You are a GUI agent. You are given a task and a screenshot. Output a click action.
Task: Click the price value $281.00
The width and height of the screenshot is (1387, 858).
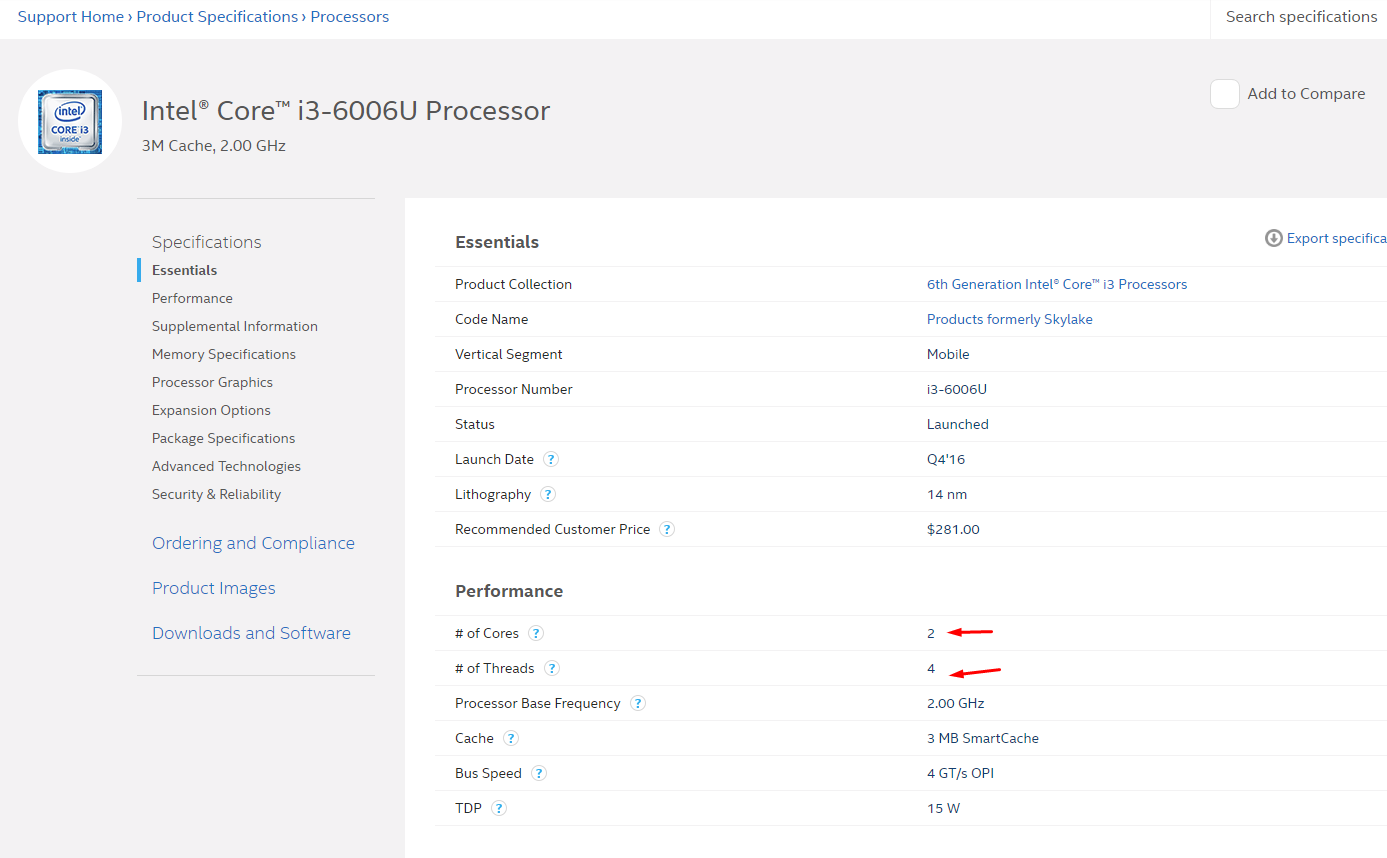(953, 529)
